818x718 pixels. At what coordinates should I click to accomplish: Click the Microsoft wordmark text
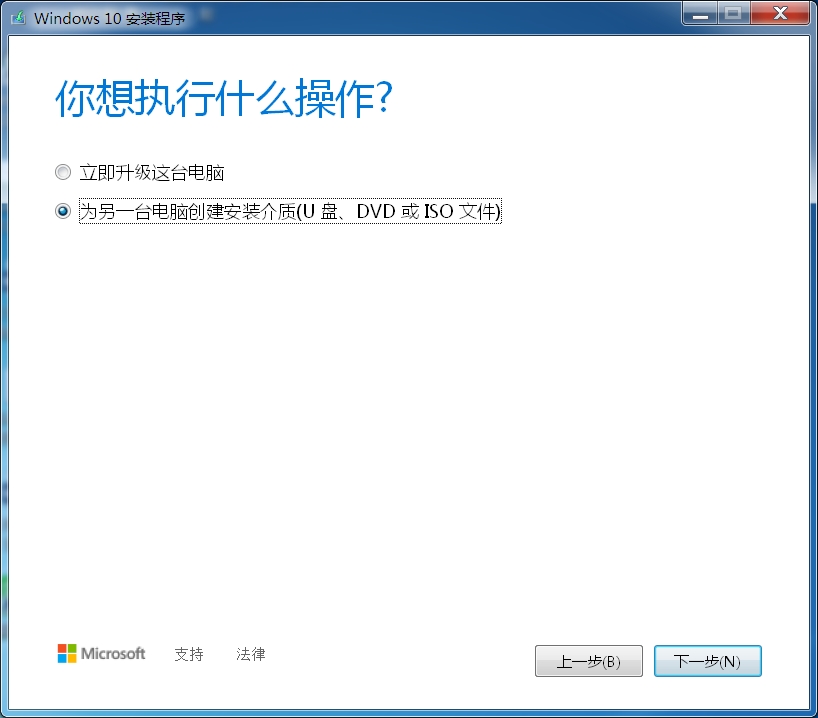(113, 653)
